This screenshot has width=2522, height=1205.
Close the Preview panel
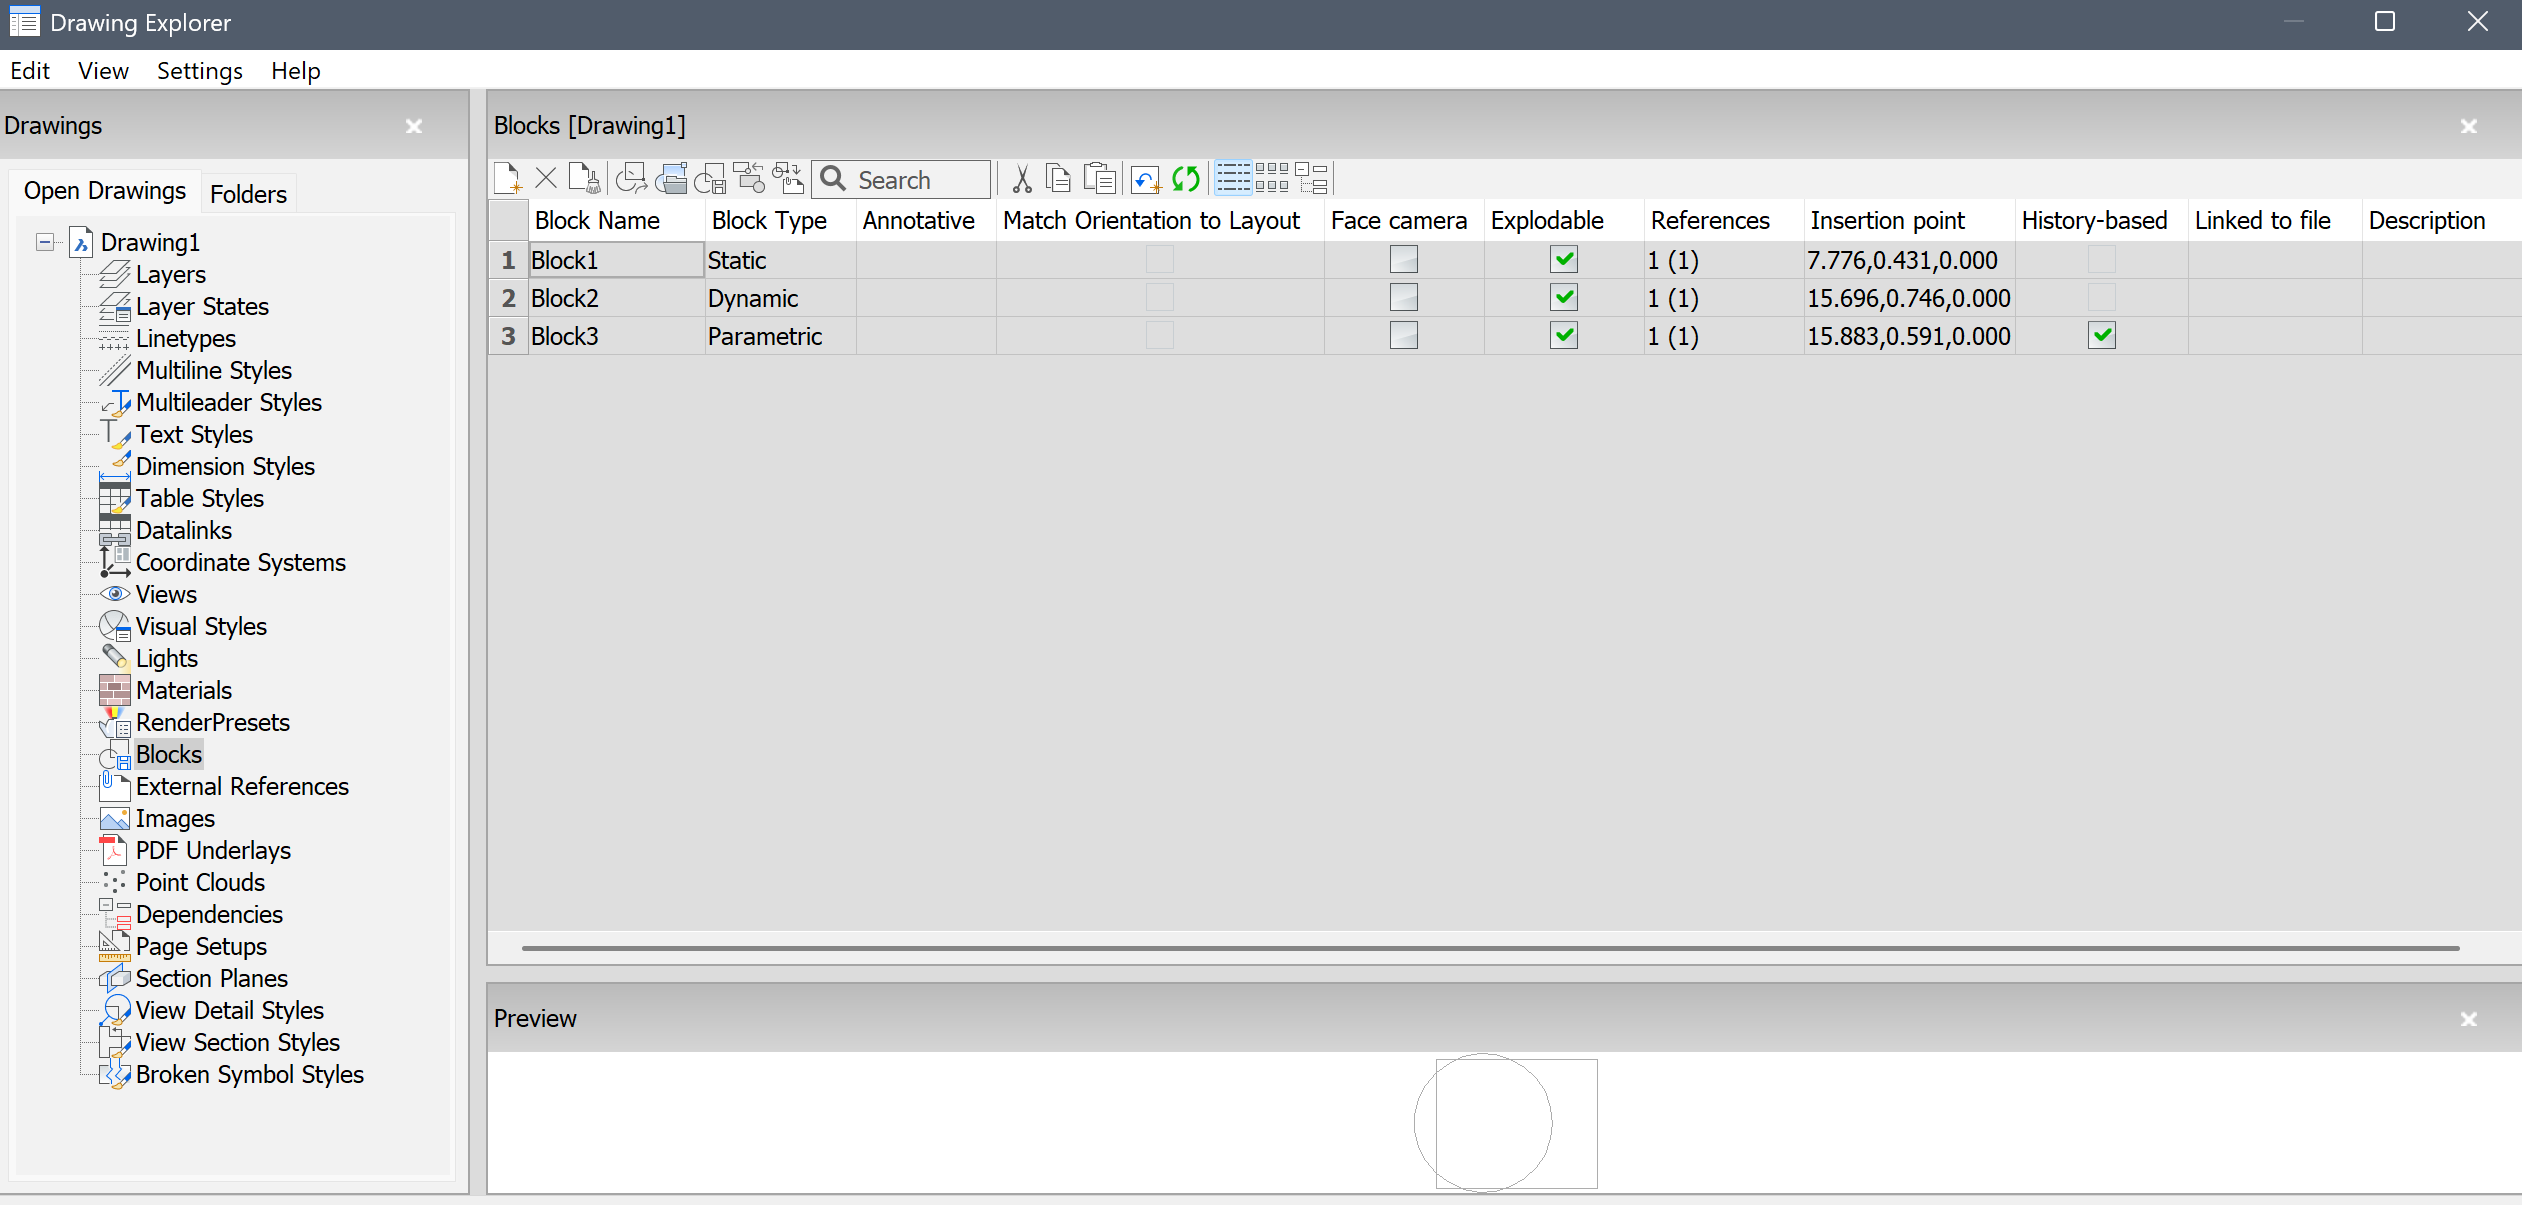tap(2468, 1019)
